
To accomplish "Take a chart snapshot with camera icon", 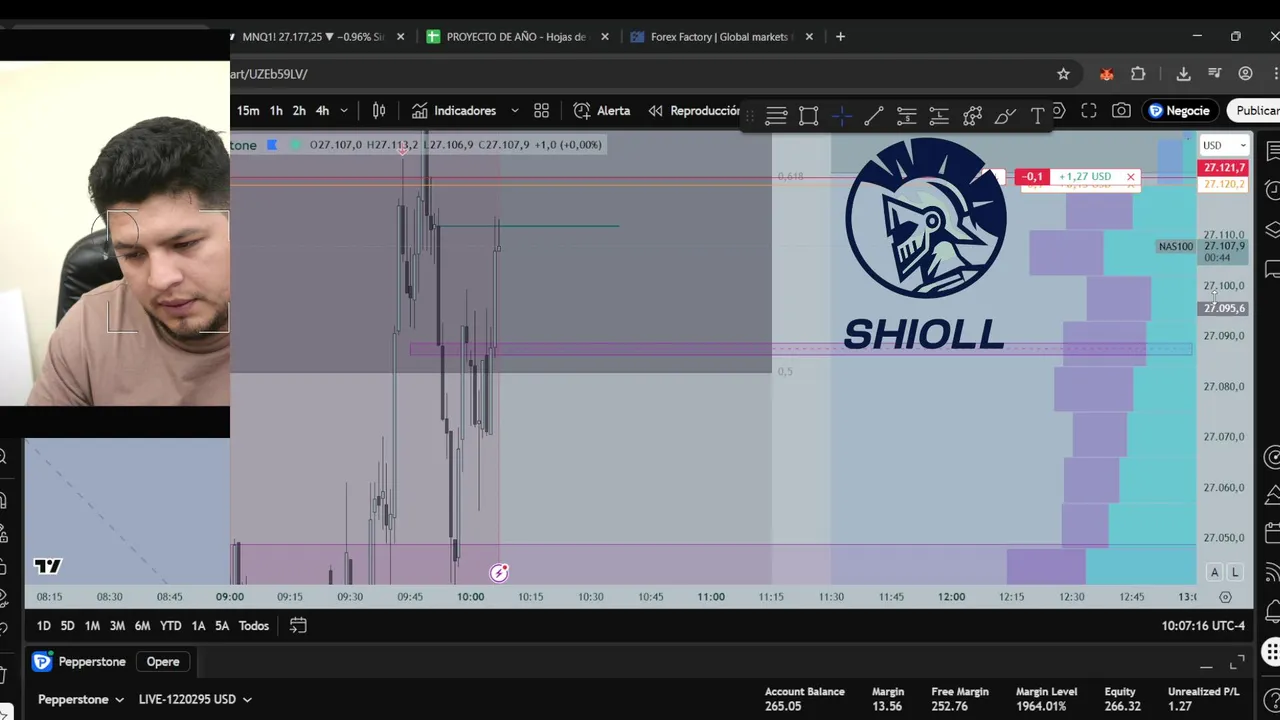I will 1121,111.
